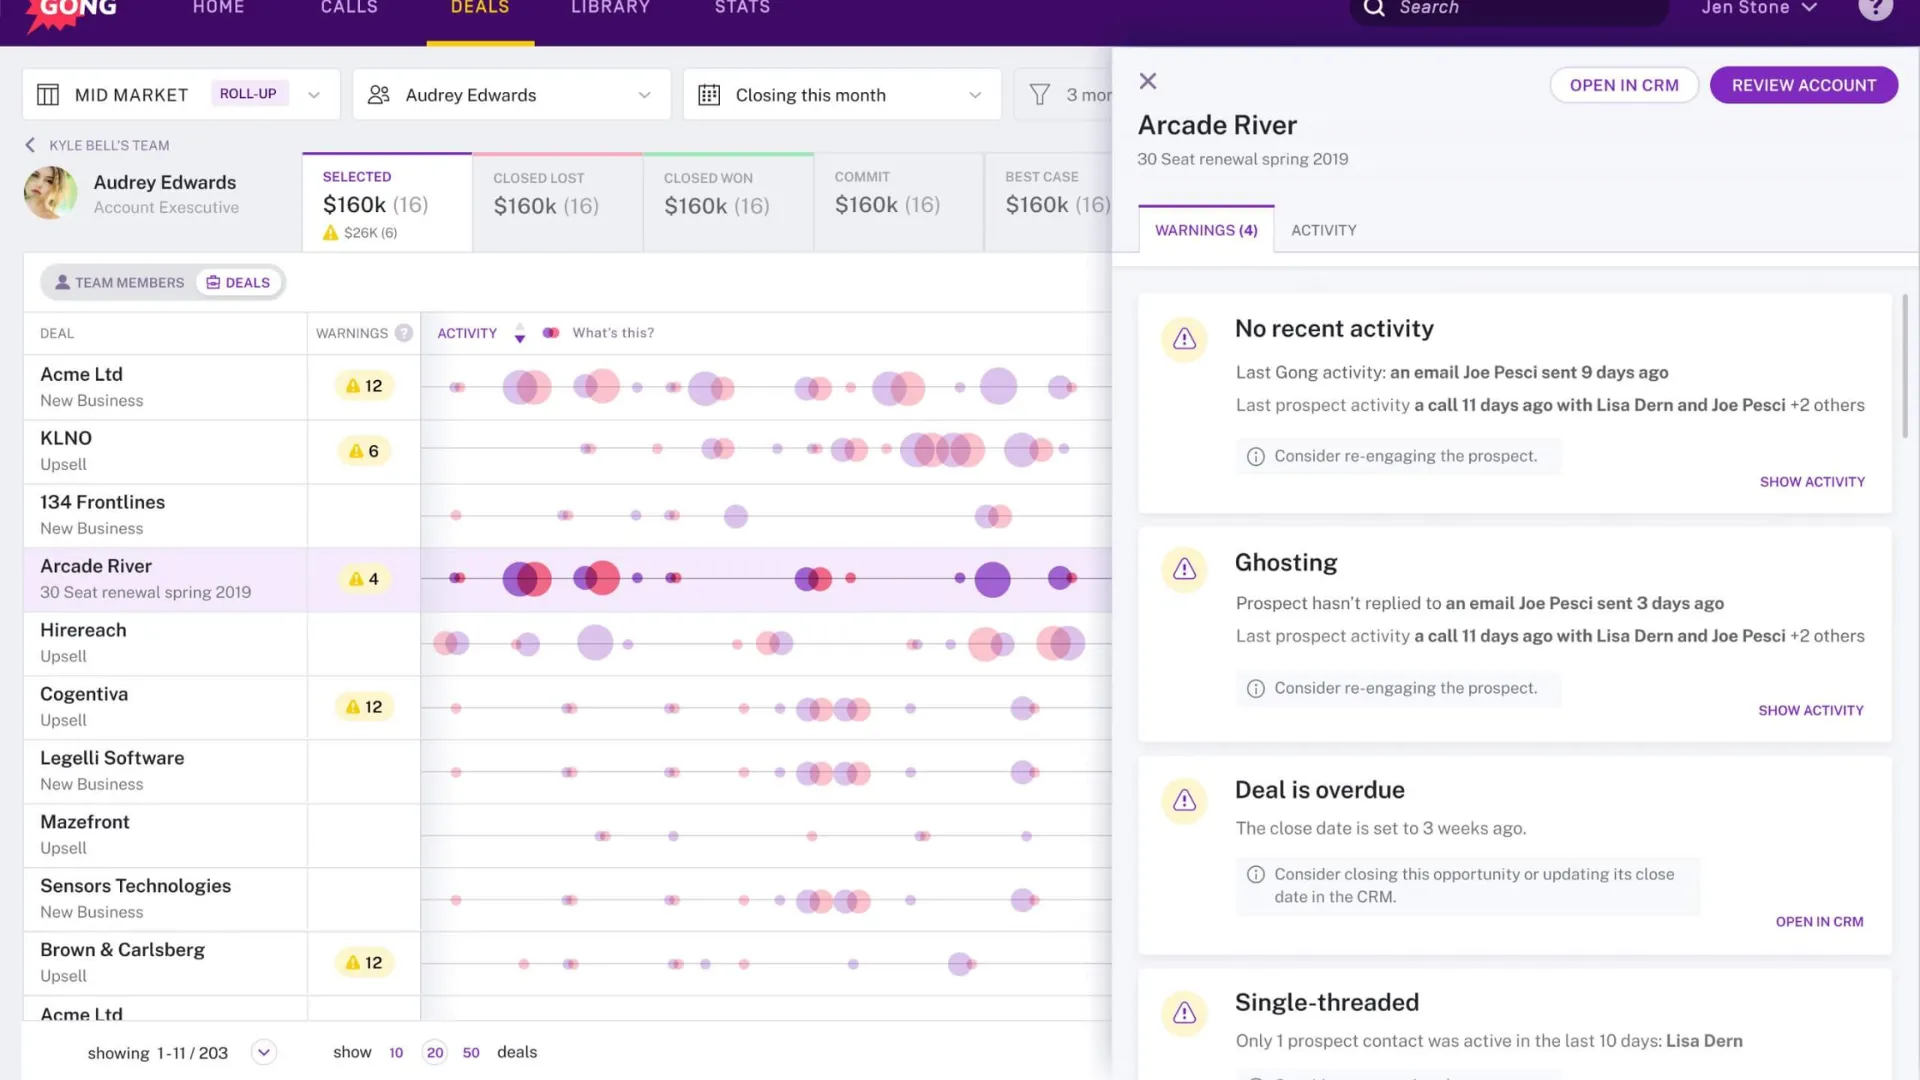This screenshot has height=1080, width=1920.
Task: Click the Review Account button
Action: pyautogui.click(x=1803, y=85)
